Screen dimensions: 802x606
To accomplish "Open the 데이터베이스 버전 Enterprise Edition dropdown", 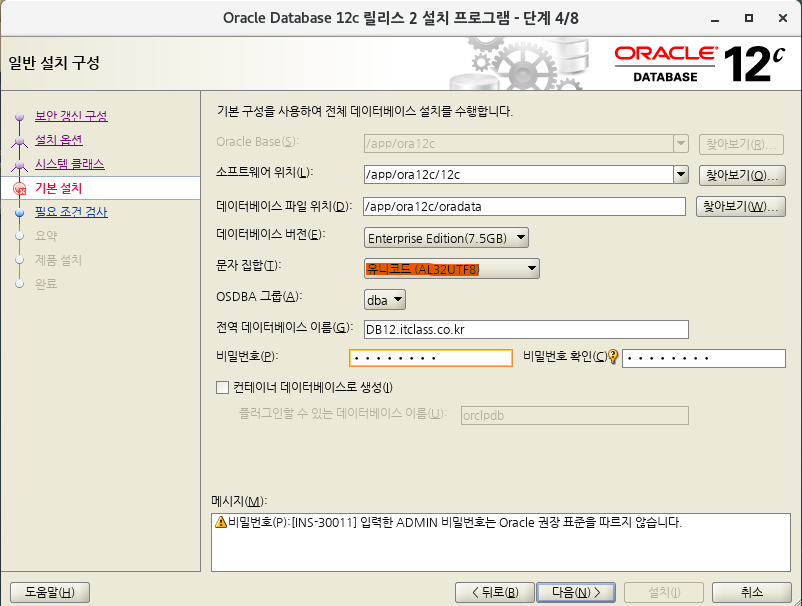I will (x=446, y=238).
